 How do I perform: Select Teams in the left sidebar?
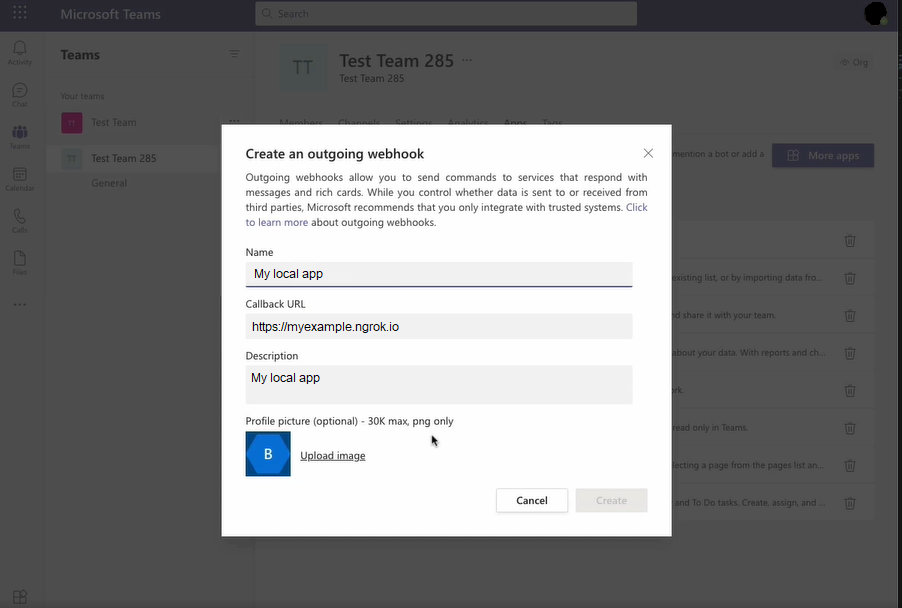(x=20, y=137)
